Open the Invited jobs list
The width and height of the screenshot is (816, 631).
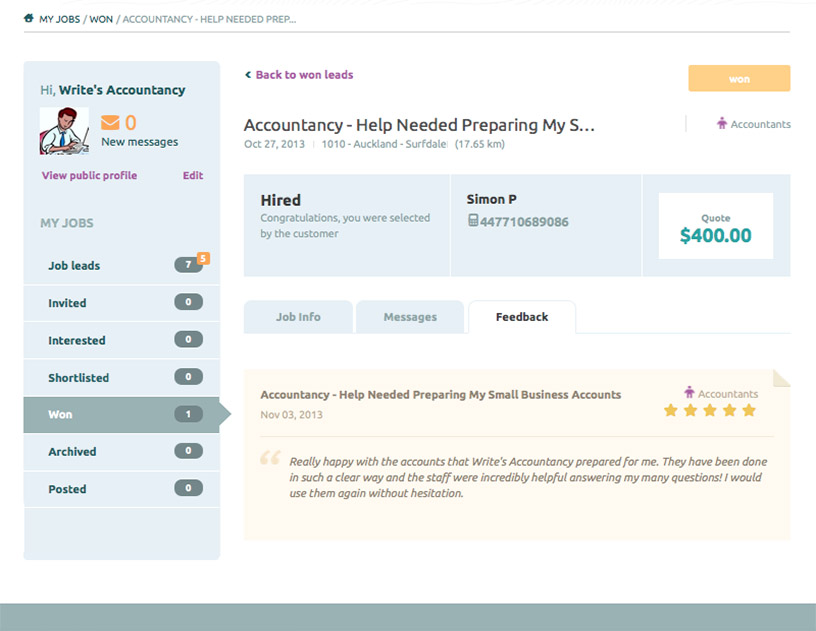(x=67, y=303)
